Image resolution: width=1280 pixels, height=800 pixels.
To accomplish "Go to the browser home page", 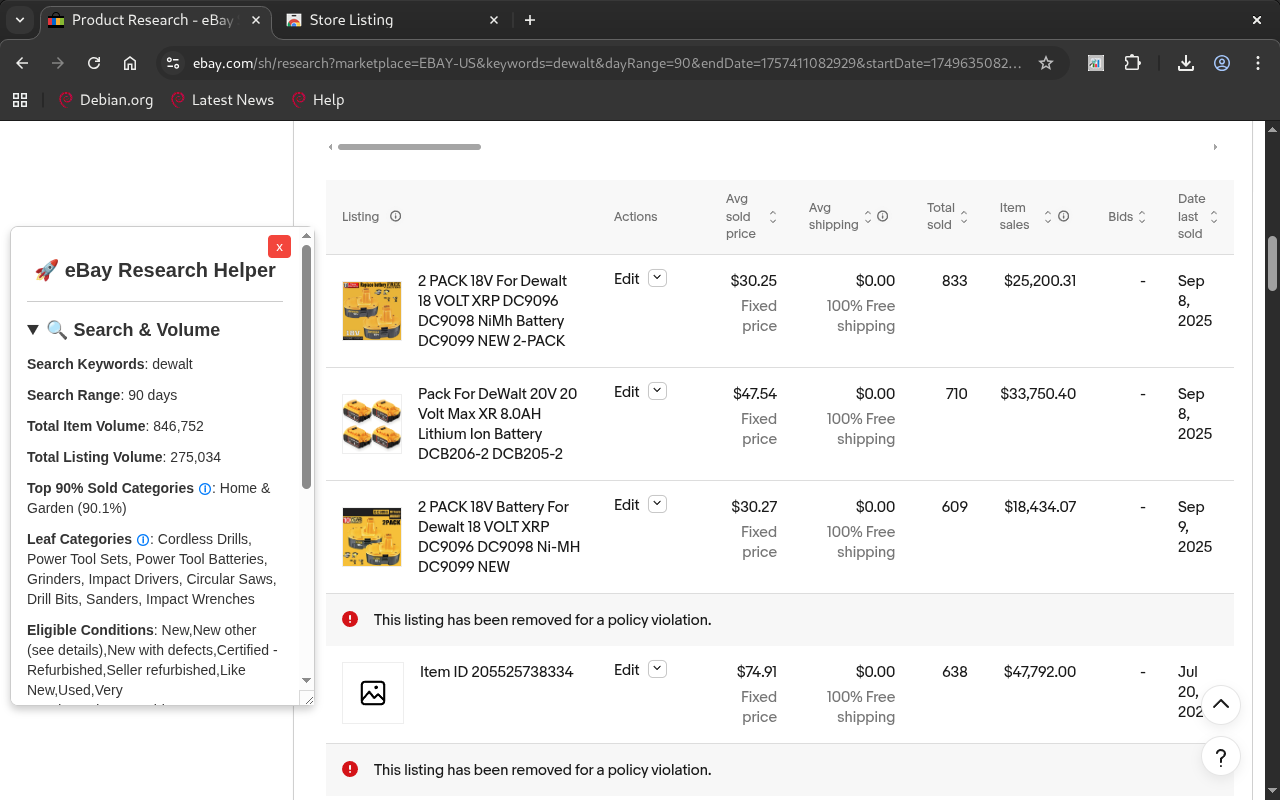I will point(130,63).
